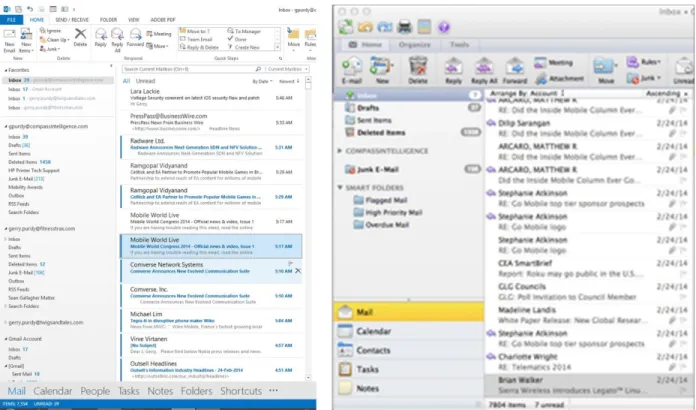The image size is (696, 410).
Task: Switch to the FOLDER ribbon tab
Action: click(x=108, y=20)
